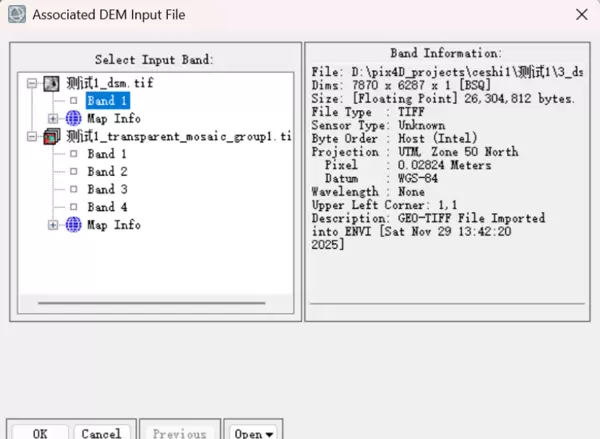Click the transparent_mosaic_group1 file icon

click(52, 136)
